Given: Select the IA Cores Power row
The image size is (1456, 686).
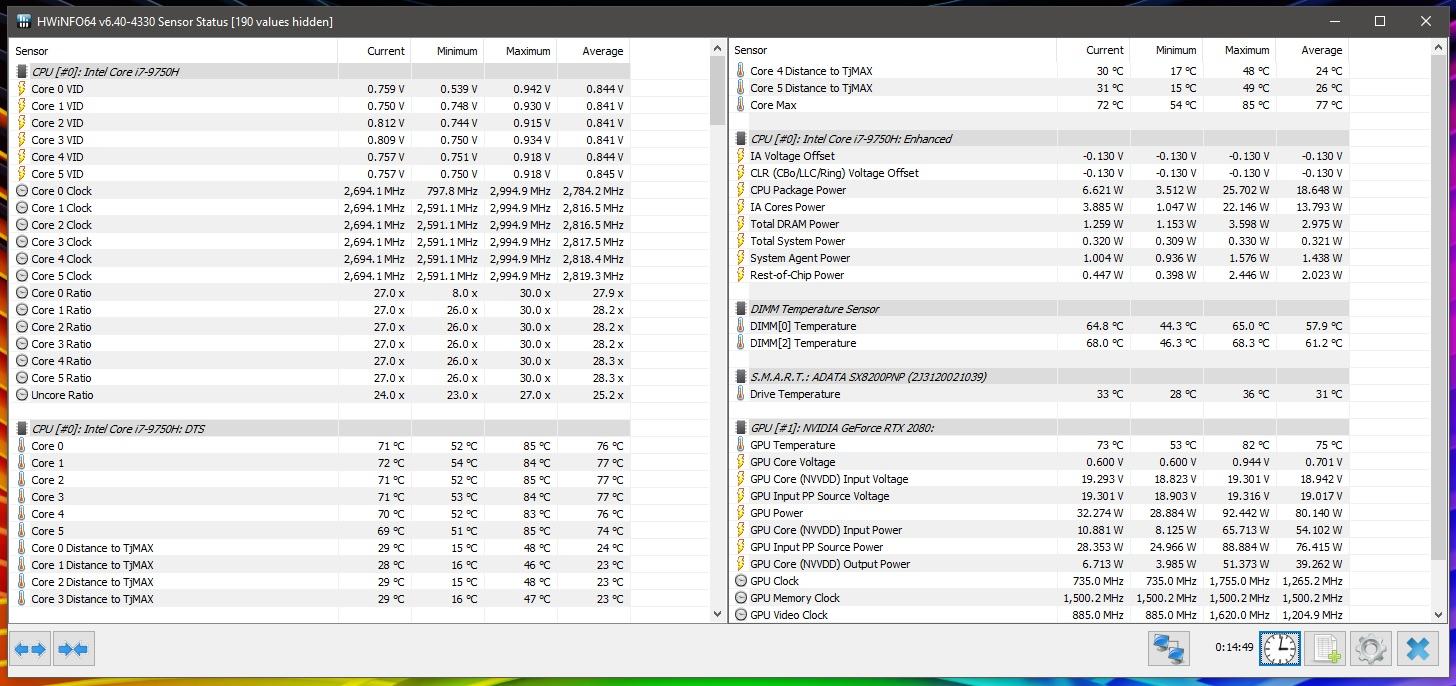Looking at the screenshot, I should click(x=1039, y=207).
